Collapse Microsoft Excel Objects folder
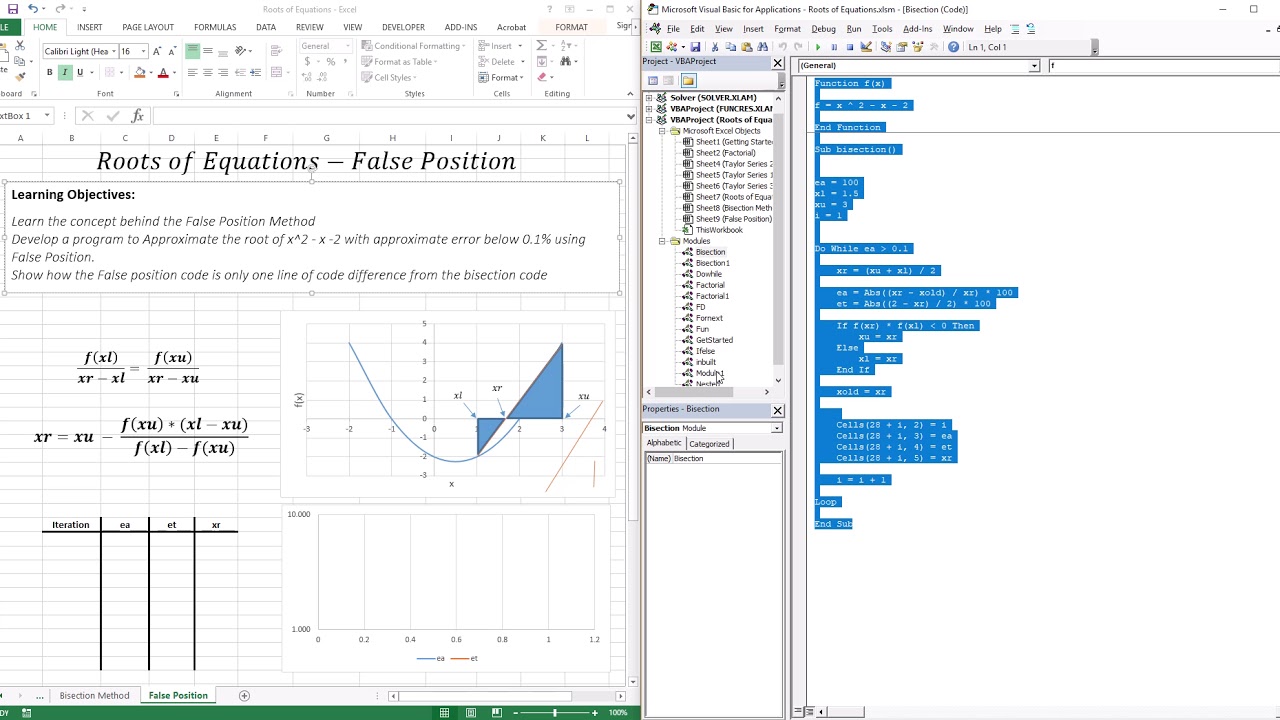1280x720 pixels. click(662, 131)
